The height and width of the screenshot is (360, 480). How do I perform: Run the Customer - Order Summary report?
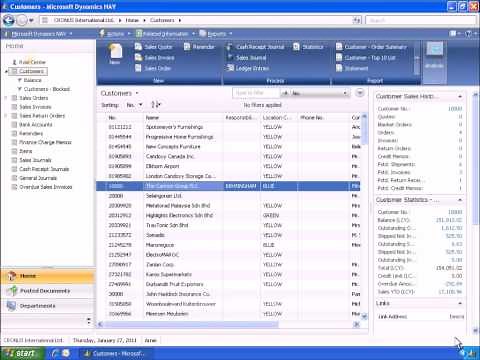(x=371, y=47)
